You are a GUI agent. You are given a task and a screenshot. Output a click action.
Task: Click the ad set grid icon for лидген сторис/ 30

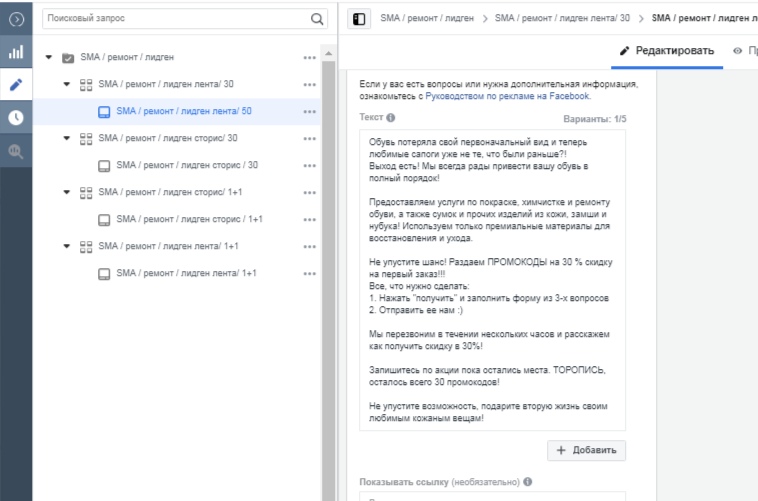coord(86,139)
